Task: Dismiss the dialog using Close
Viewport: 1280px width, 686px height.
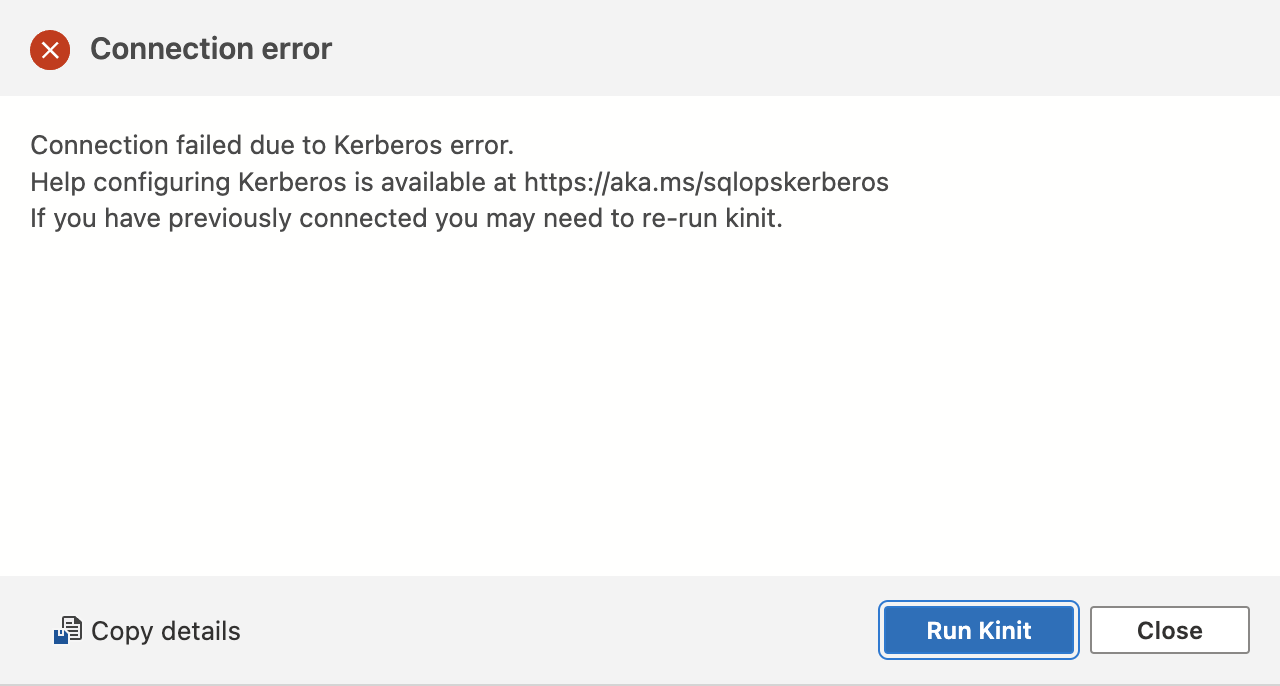Action: 1169,630
